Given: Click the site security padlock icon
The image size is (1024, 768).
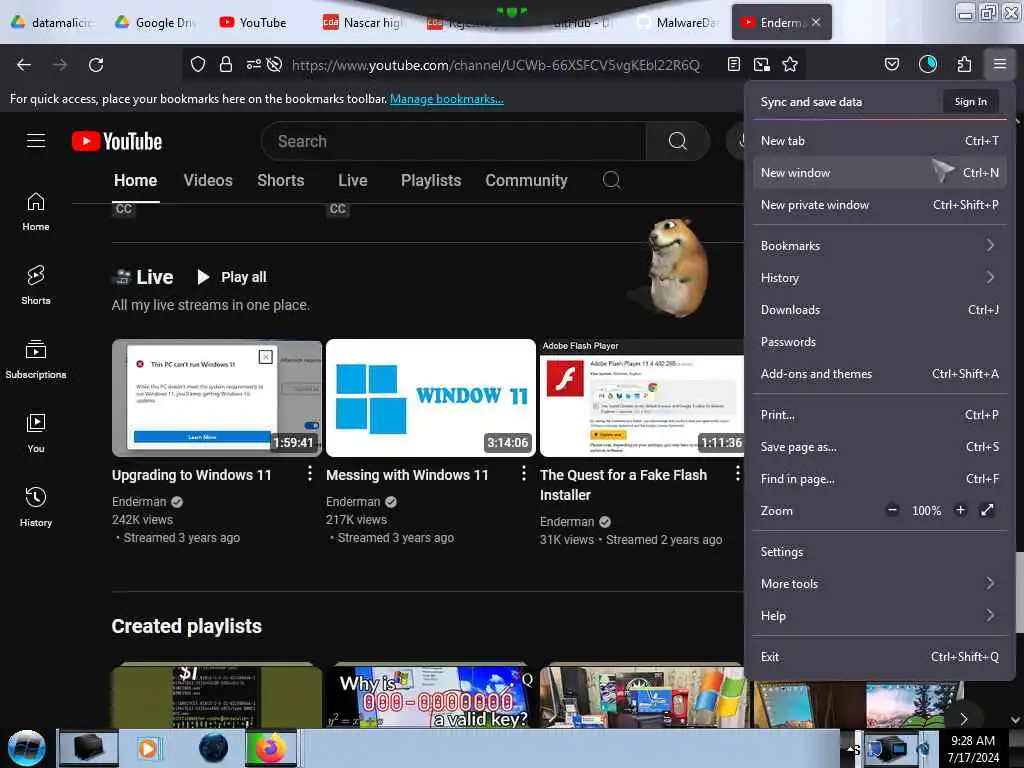Looking at the screenshot, I should 226,64.
